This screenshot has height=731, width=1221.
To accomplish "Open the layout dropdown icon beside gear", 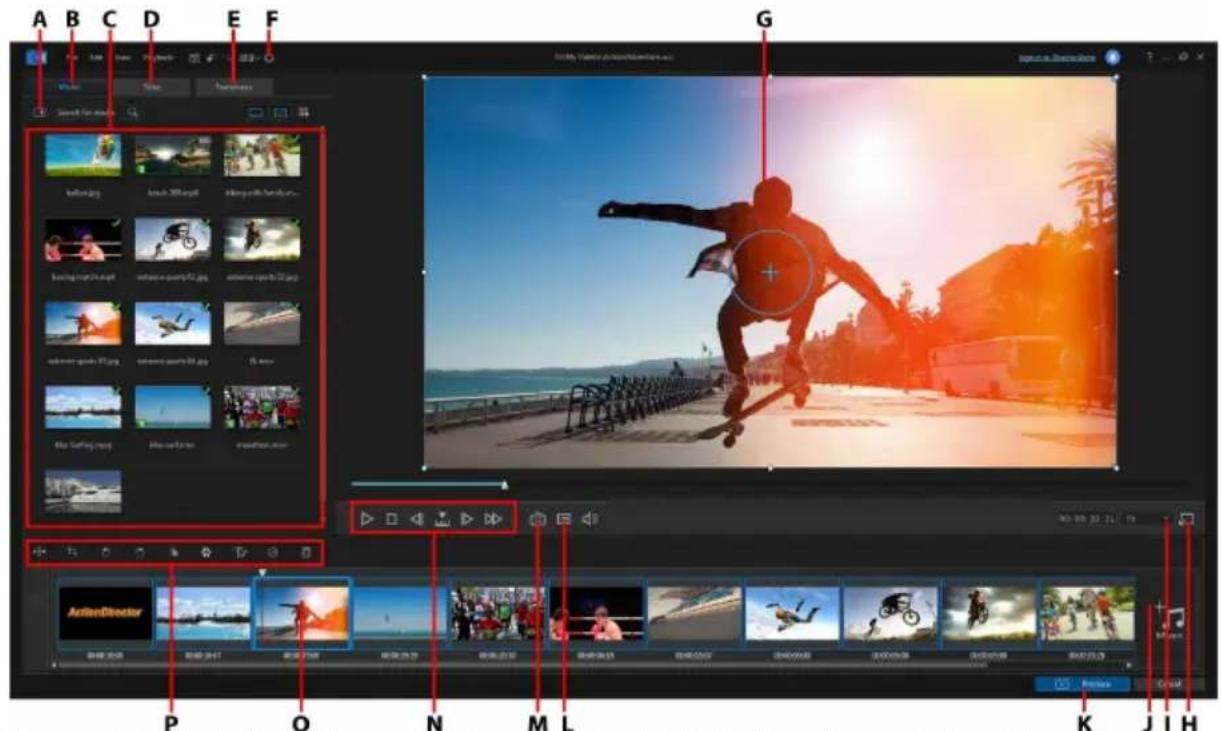I will (249, 58).
